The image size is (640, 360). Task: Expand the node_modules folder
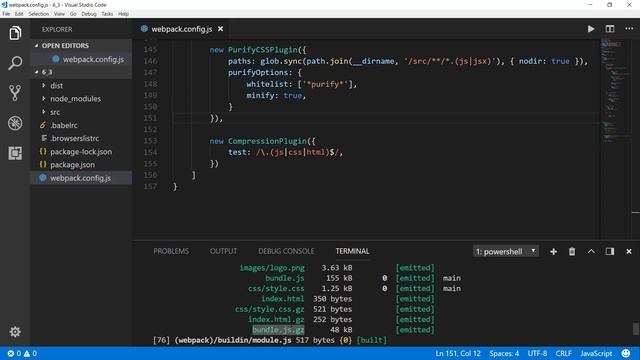pos(81,99)
